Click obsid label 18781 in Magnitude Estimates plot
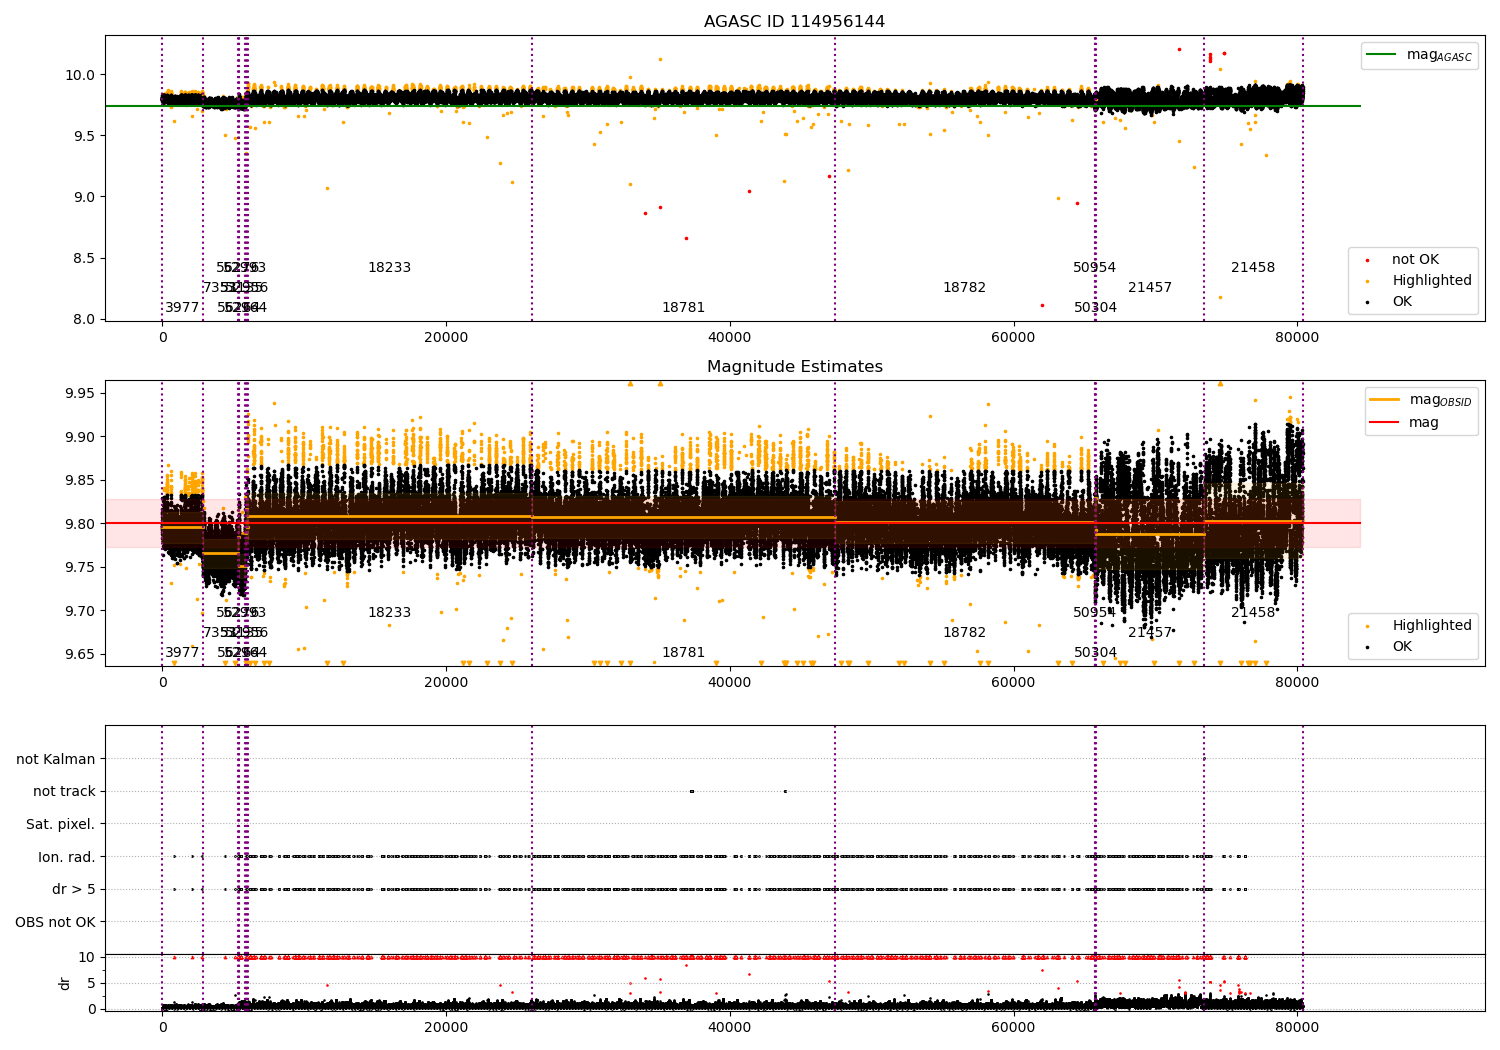The width and height of the screenshot is (1500, 1050). click(683, 653)
